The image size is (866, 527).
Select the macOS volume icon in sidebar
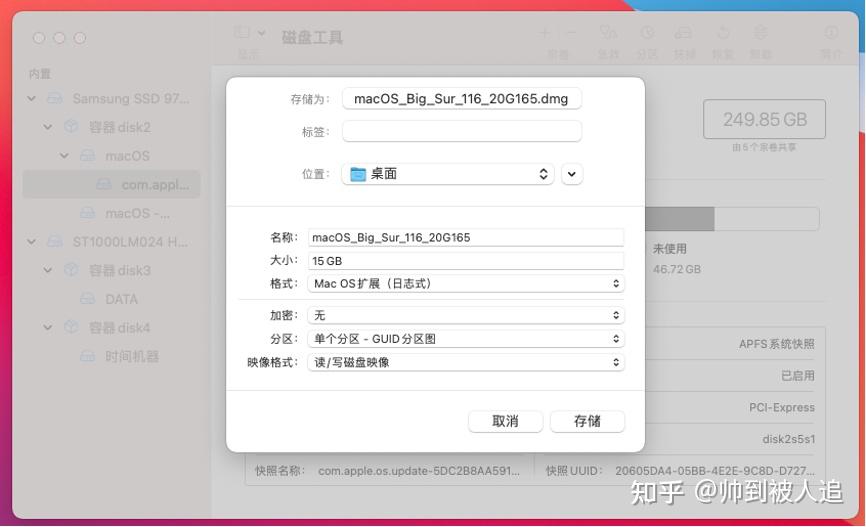(x=87, y=155)
